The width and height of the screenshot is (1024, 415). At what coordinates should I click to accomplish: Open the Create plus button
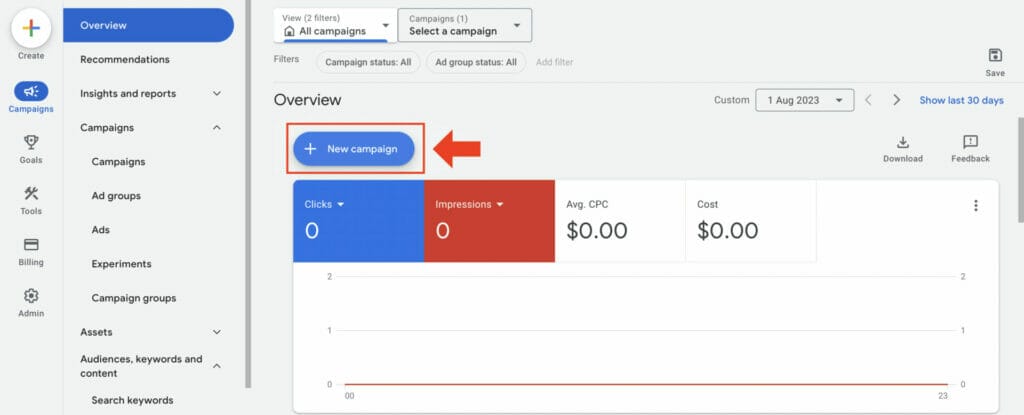(31, 29)
